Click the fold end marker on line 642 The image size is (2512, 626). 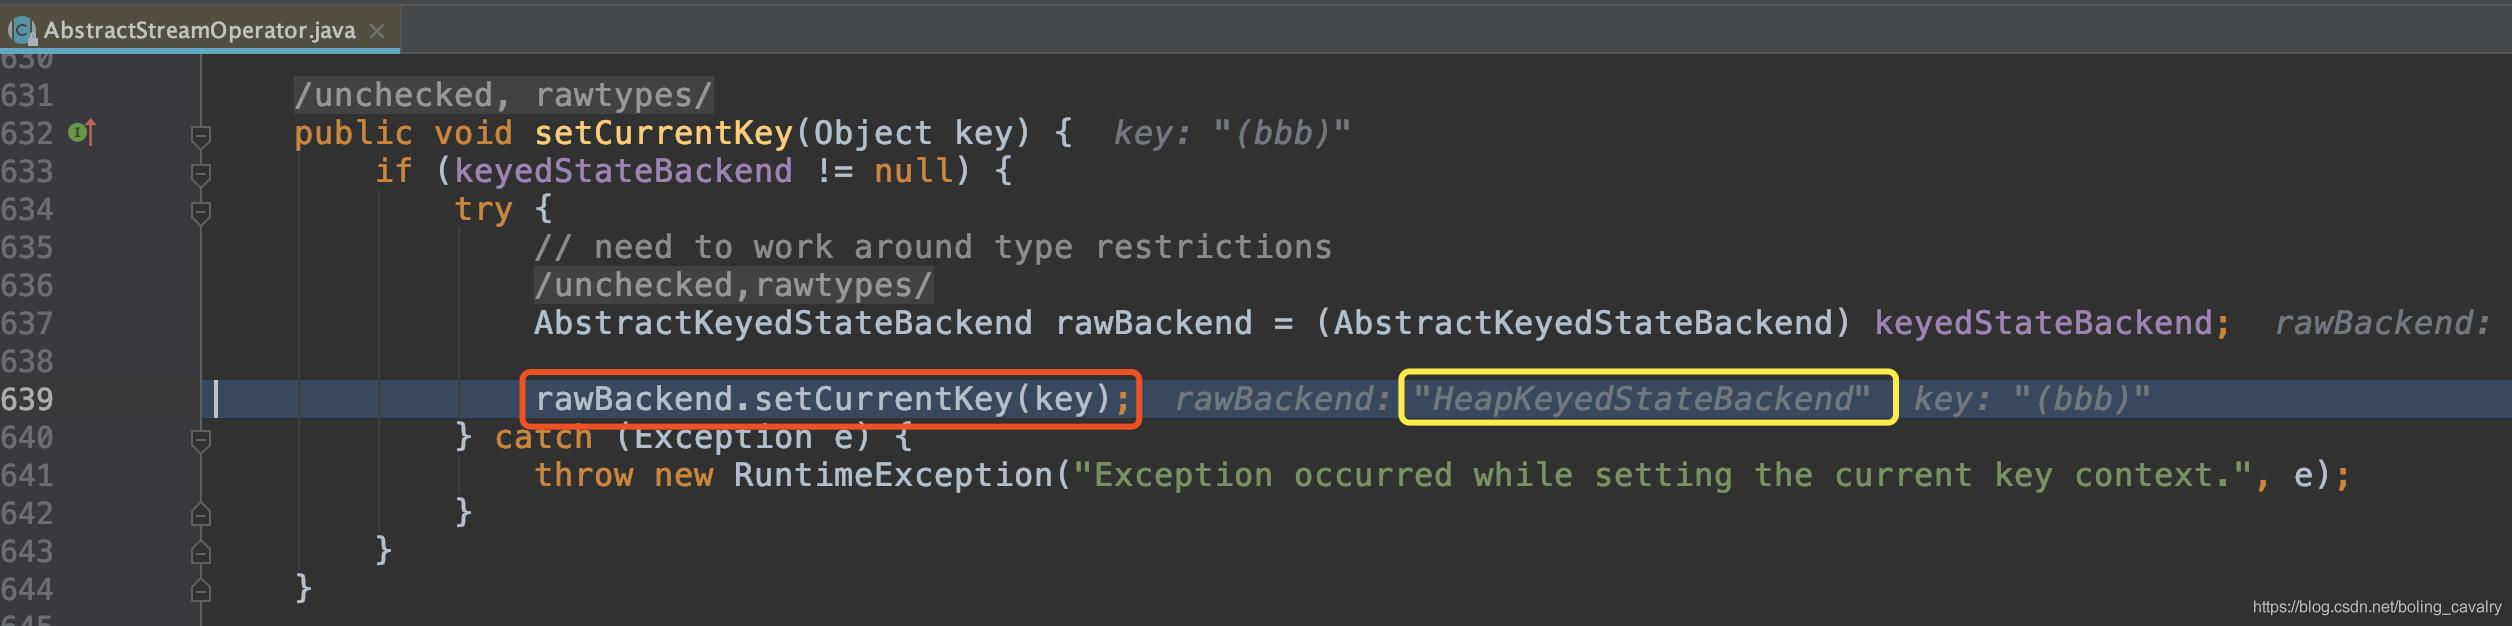click(x=201, y=515)
